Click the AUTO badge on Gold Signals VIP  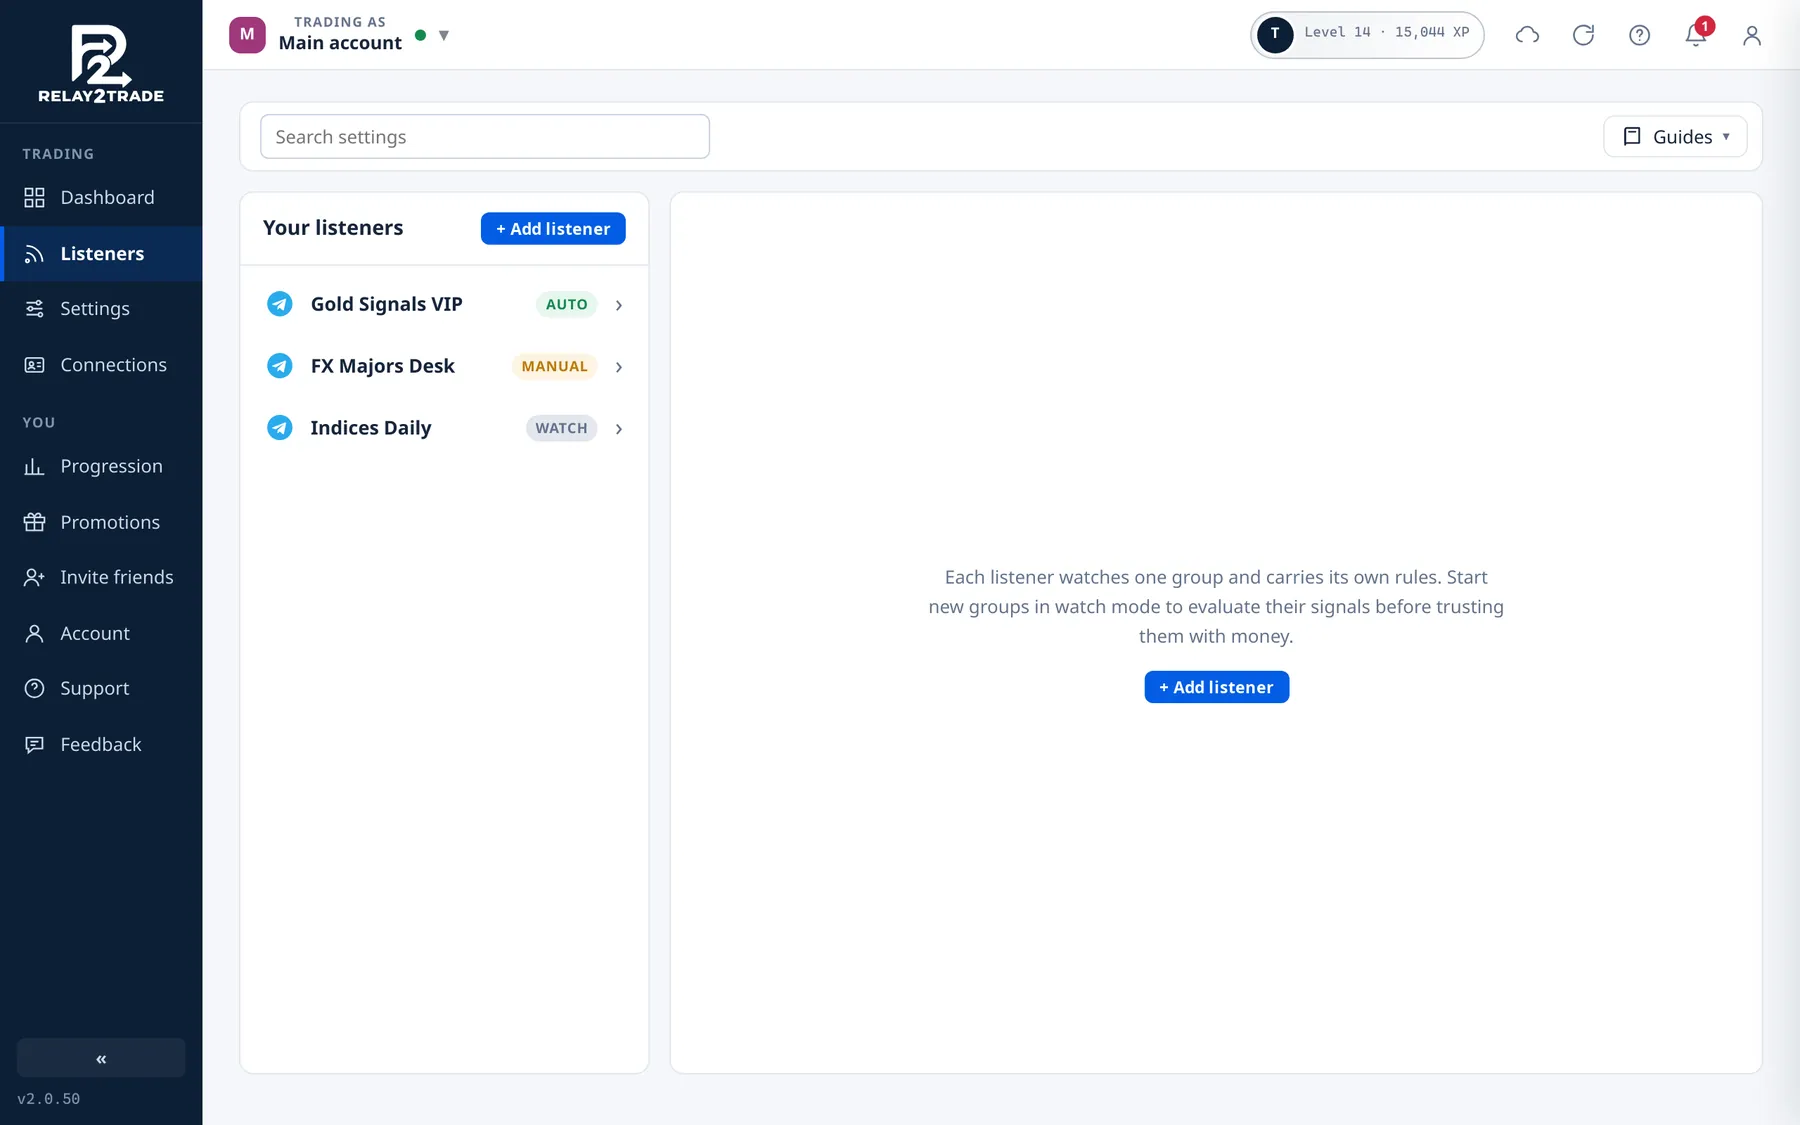(566, 304)
